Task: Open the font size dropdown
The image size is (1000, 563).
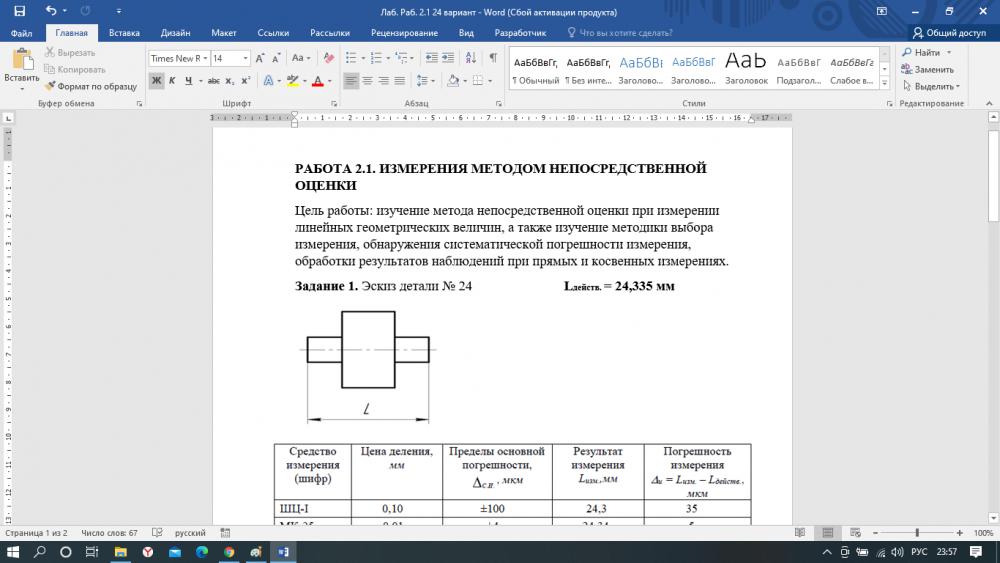Action: [246, 58]
